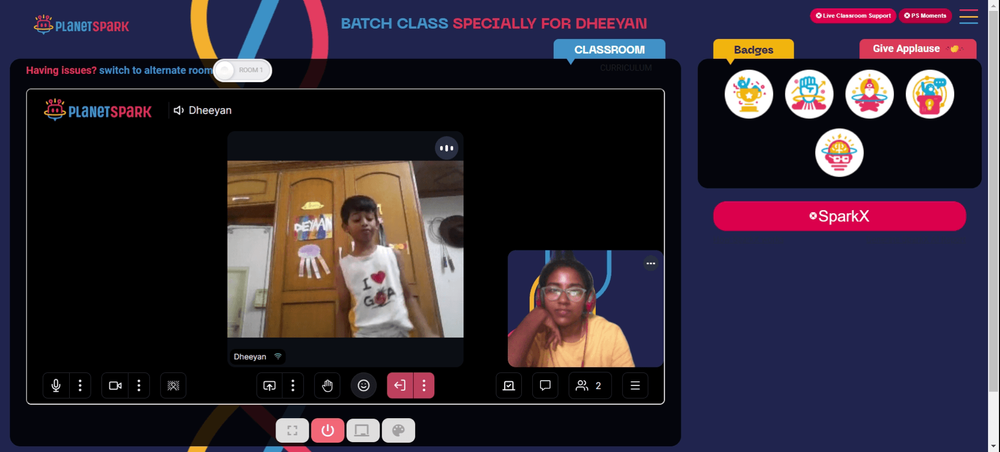The height and width of the screenshot is (452, 1000).
Task: Click the PlanetSpark logo inside the meeting window
Action: [x=98, y=110]
